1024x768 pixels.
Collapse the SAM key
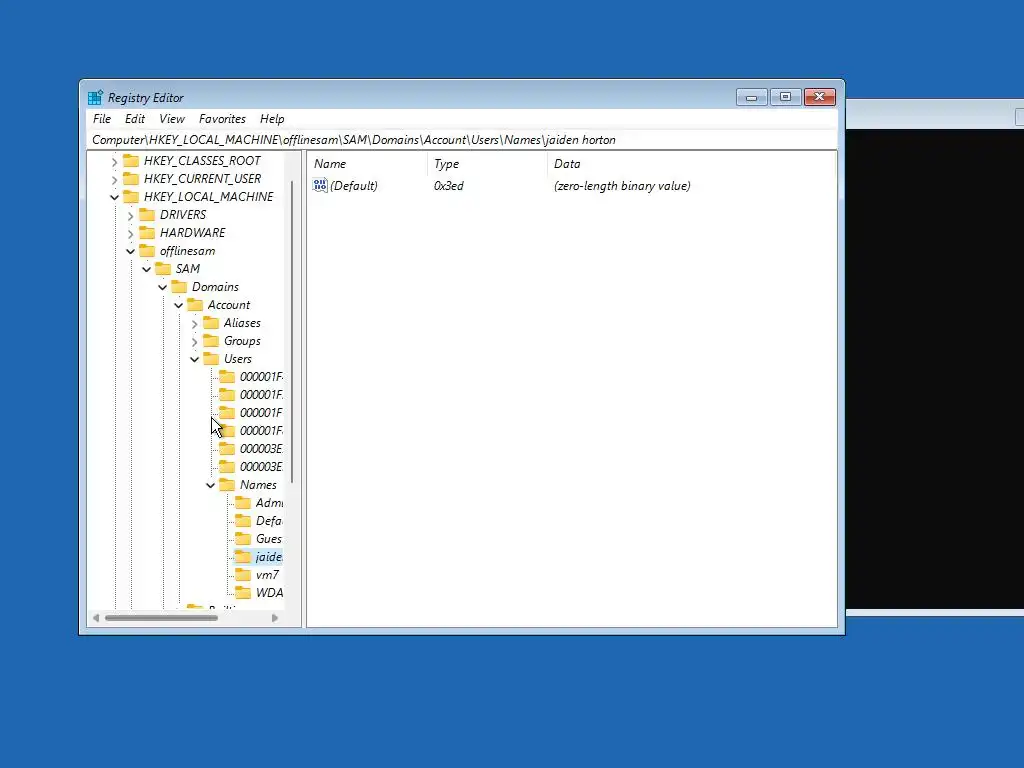point(146,269)
